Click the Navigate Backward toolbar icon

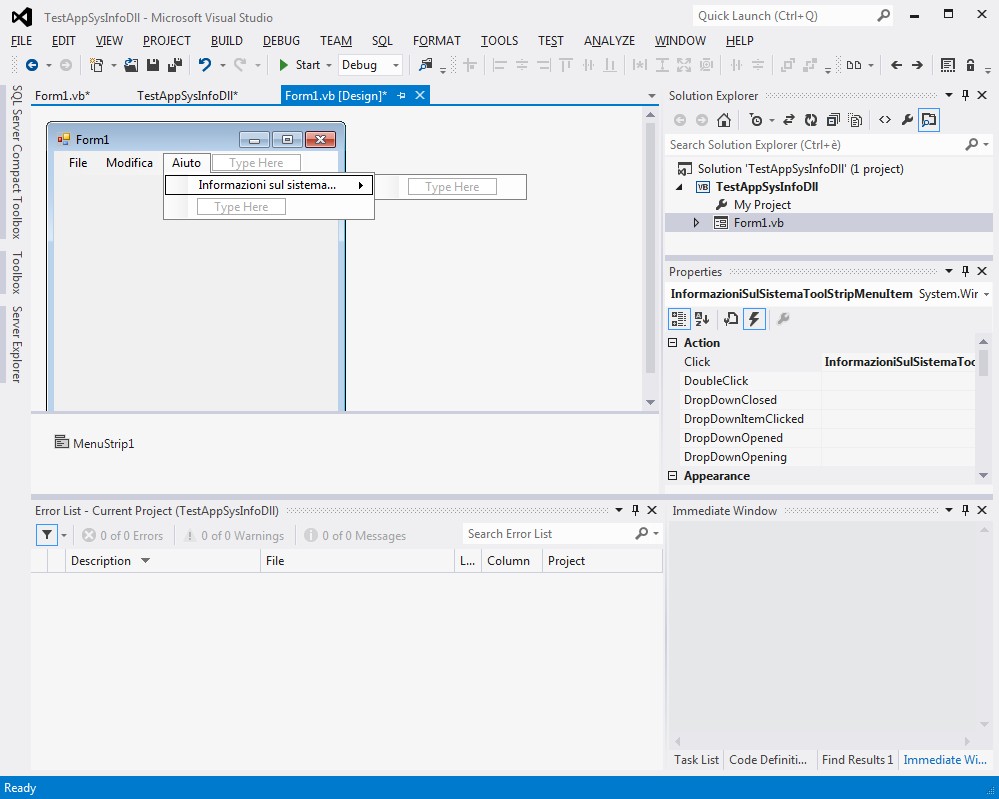tap(32, 65)
